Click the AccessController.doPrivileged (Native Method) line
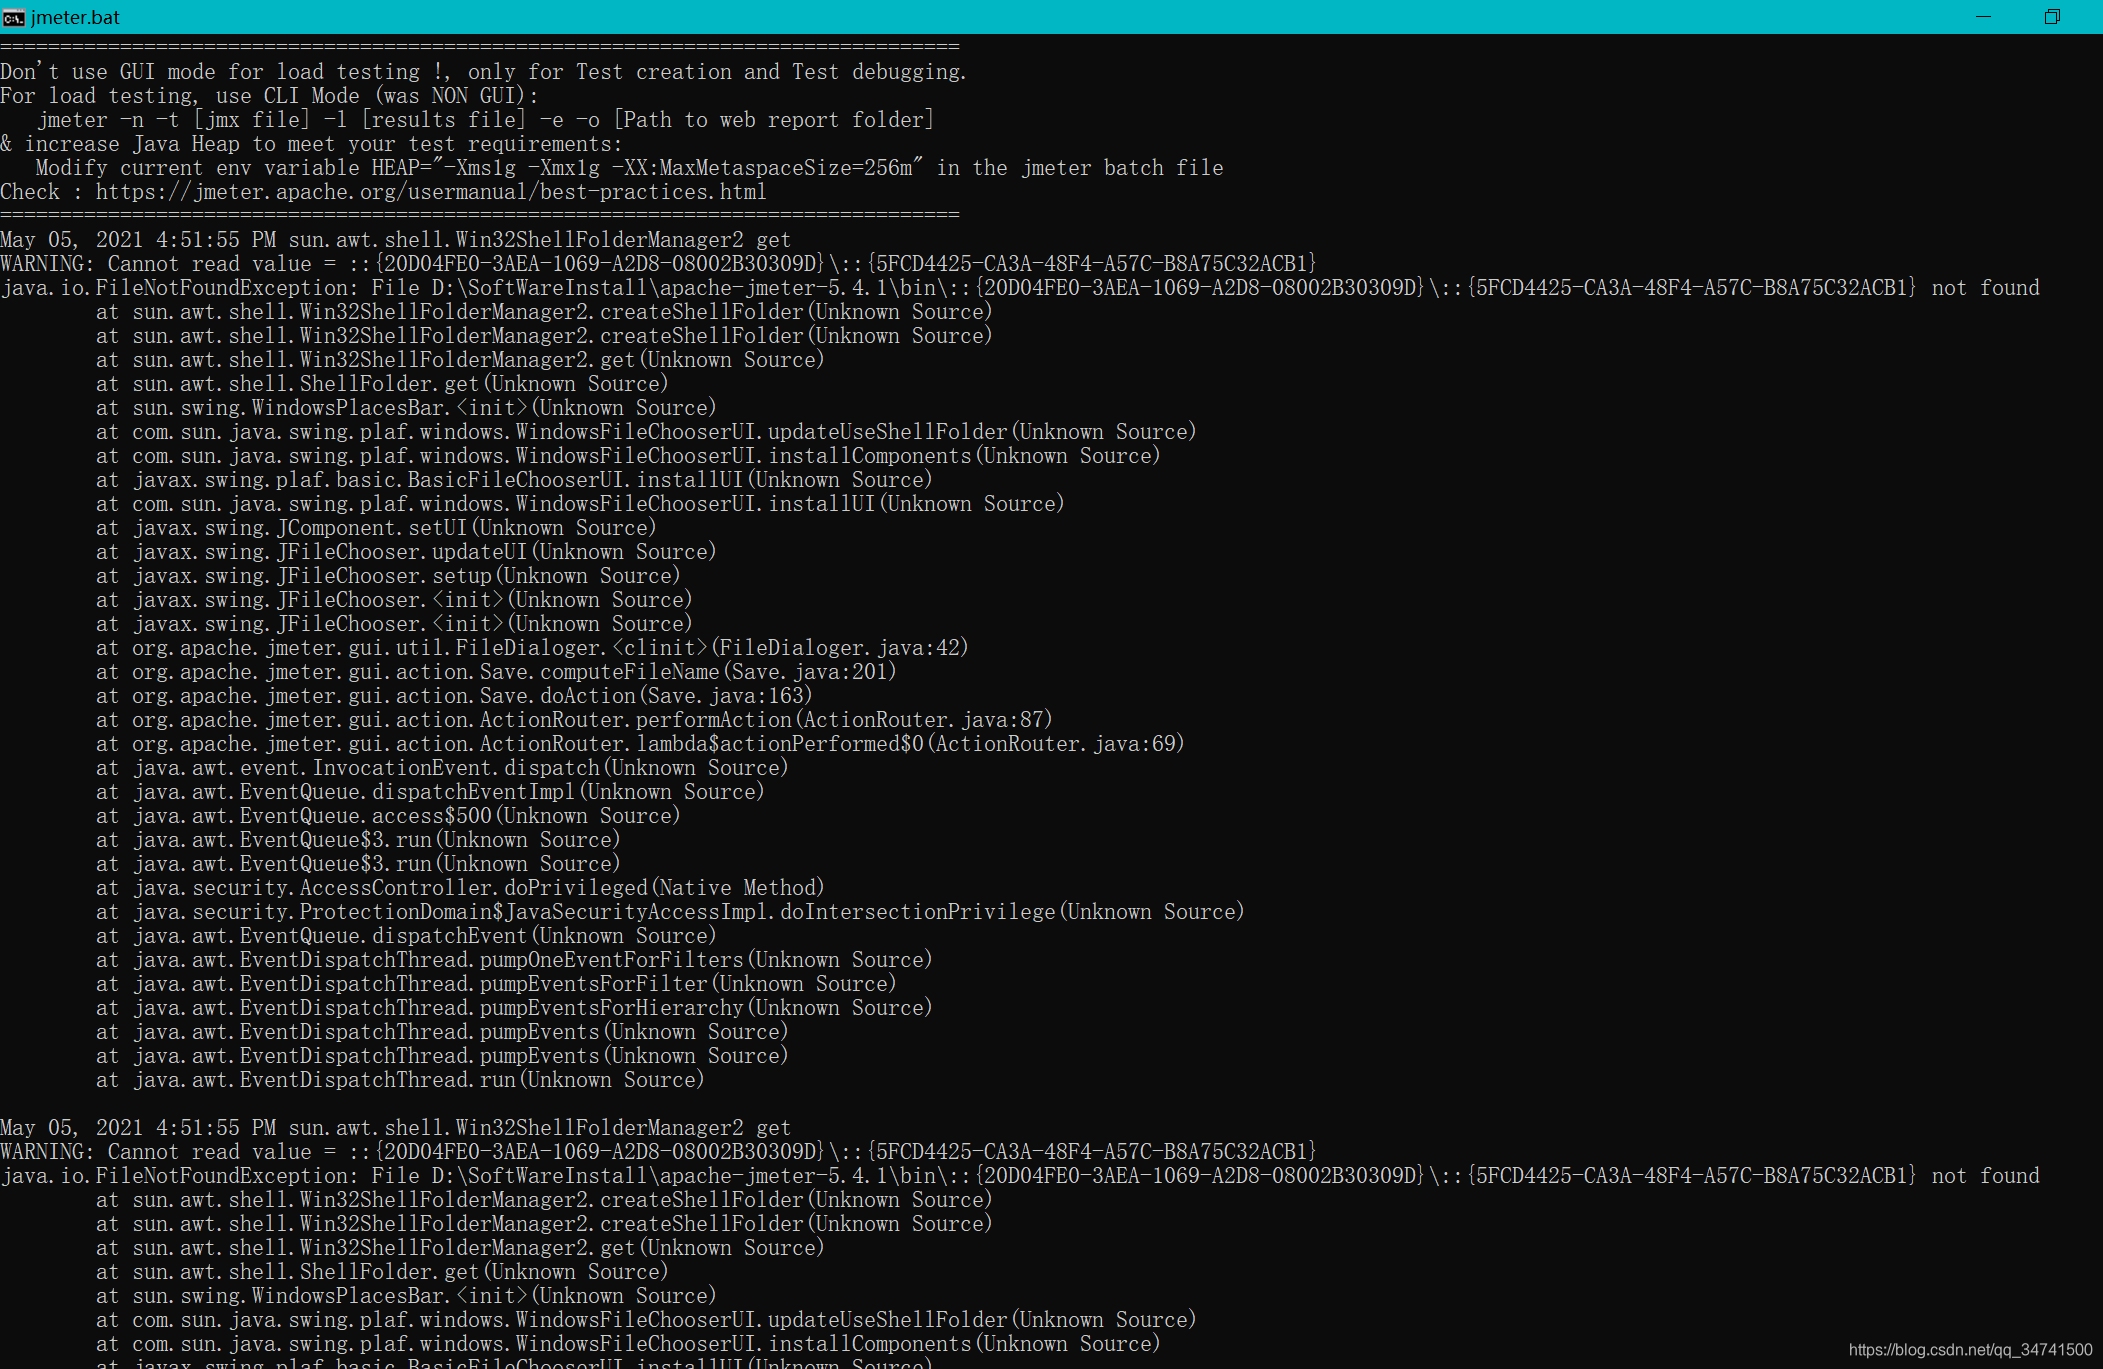 460,888
